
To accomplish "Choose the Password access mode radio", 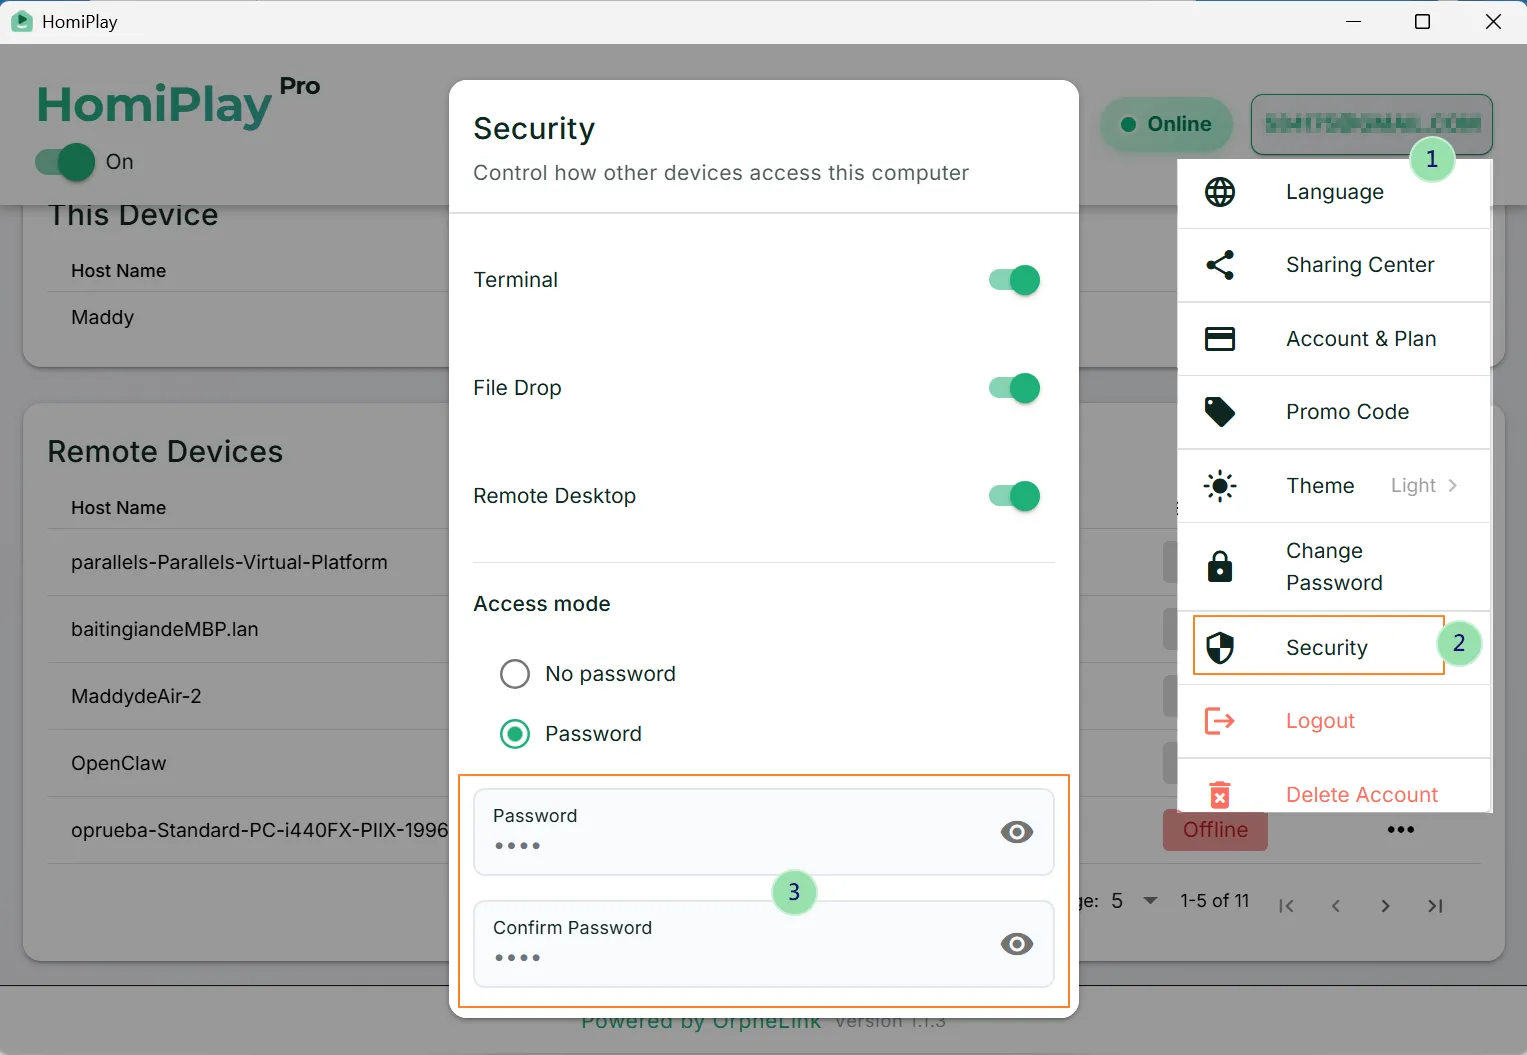I will pos(515,734).
